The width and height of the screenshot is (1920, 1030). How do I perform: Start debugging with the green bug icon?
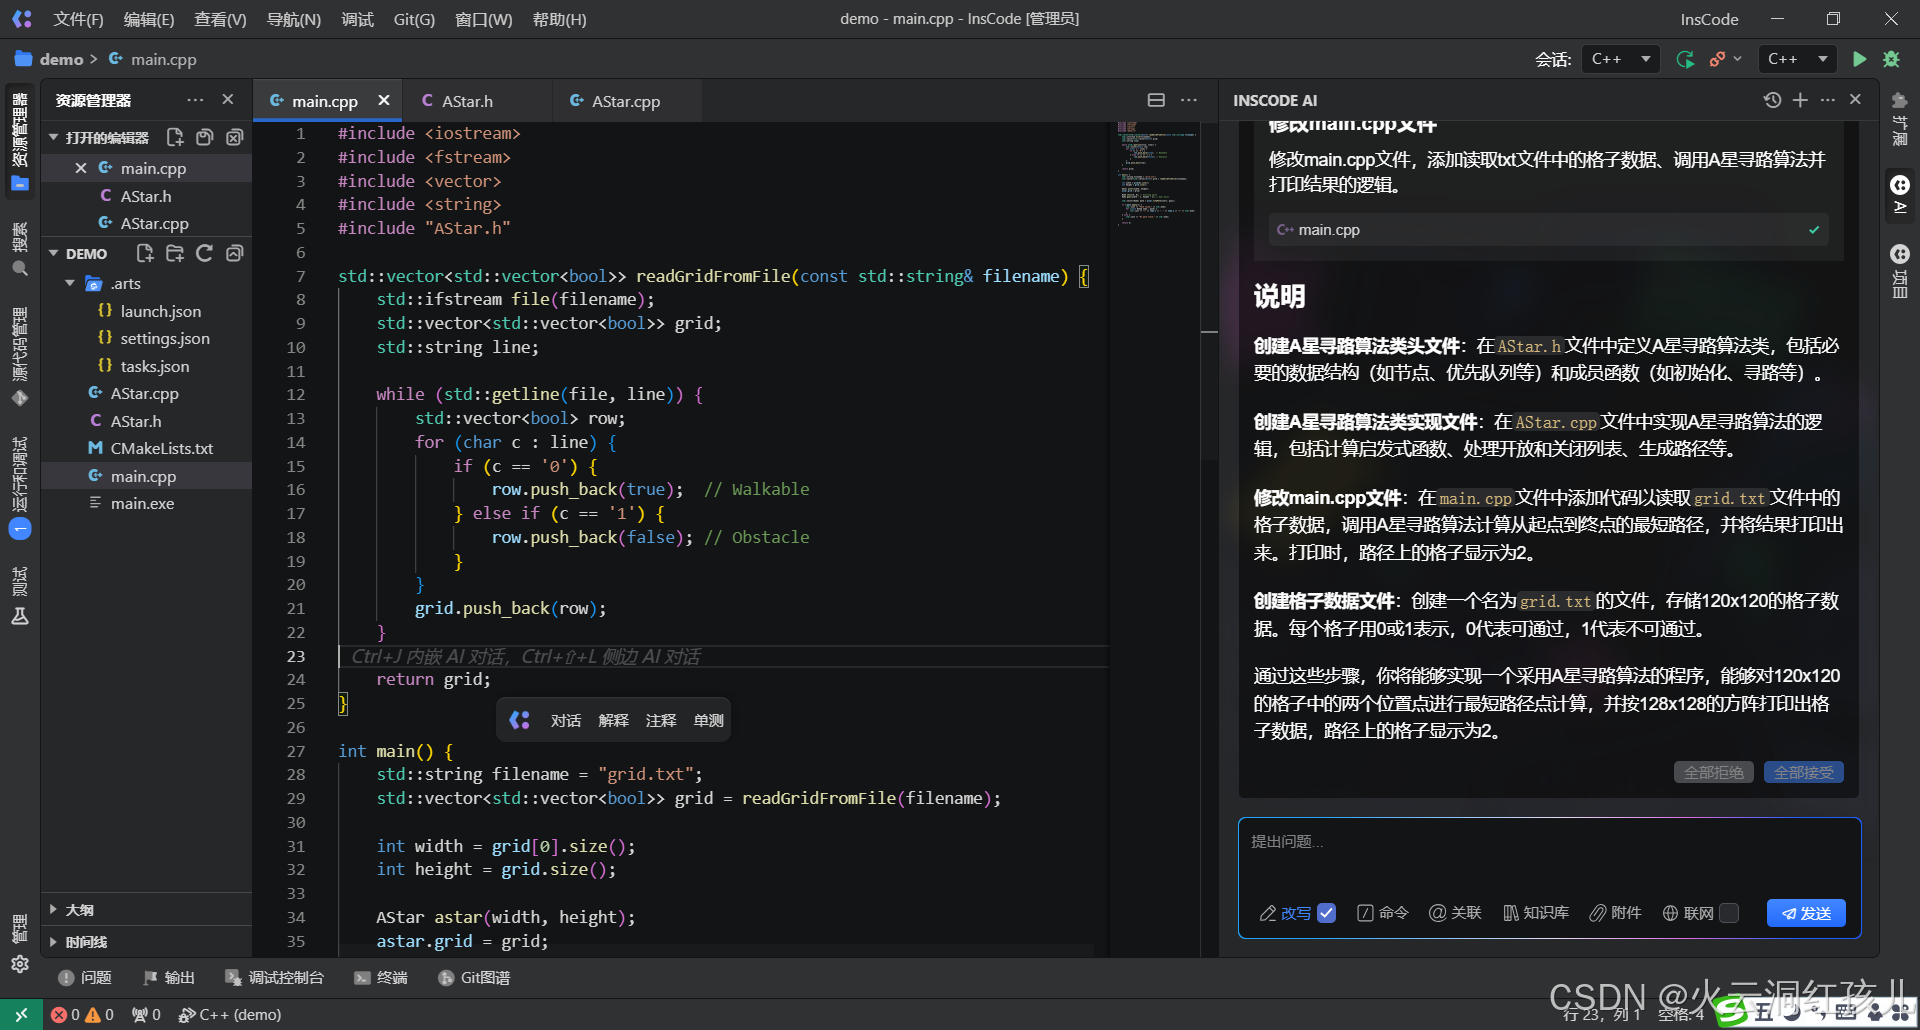point(1891,59)
